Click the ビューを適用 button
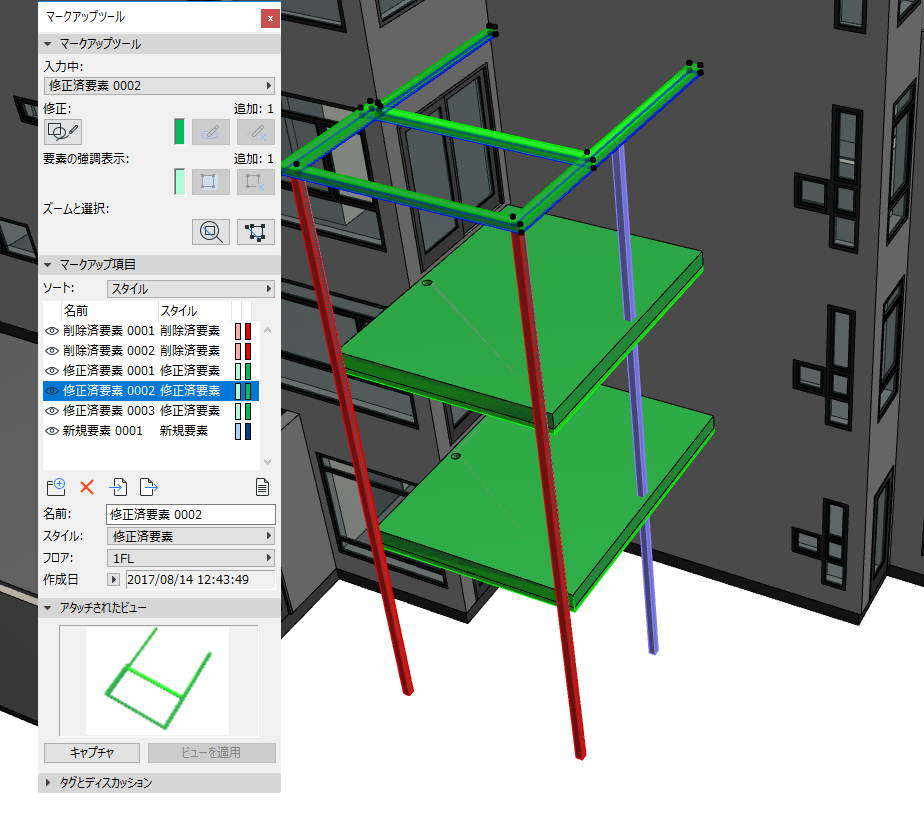 pos(212,752)
